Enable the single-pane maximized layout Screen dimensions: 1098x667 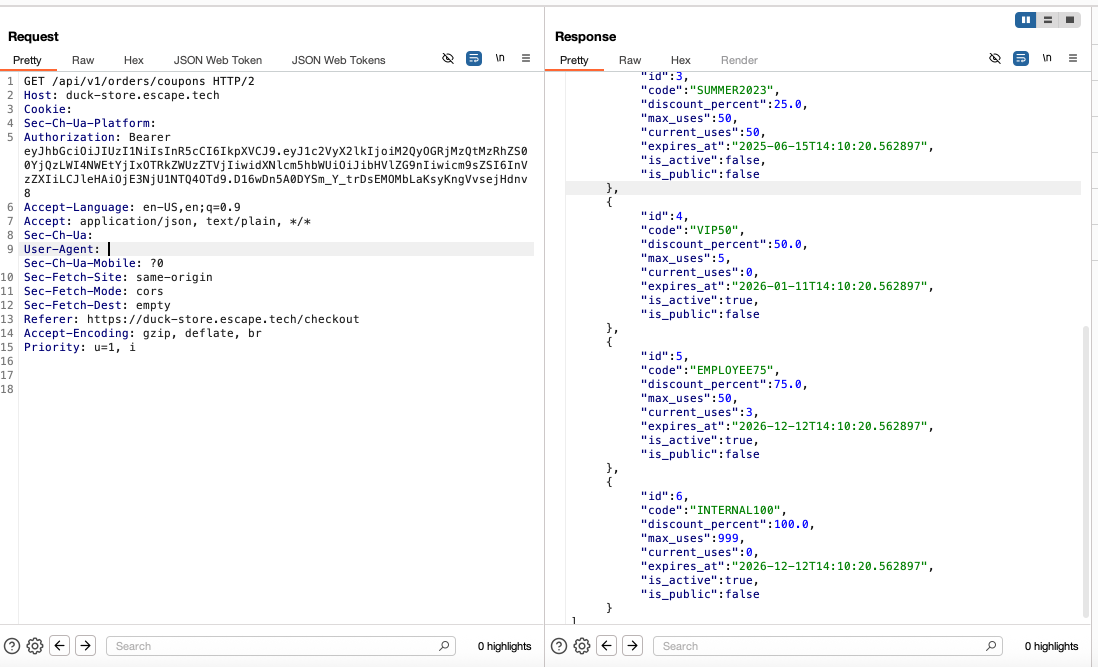pos(1072,19)
